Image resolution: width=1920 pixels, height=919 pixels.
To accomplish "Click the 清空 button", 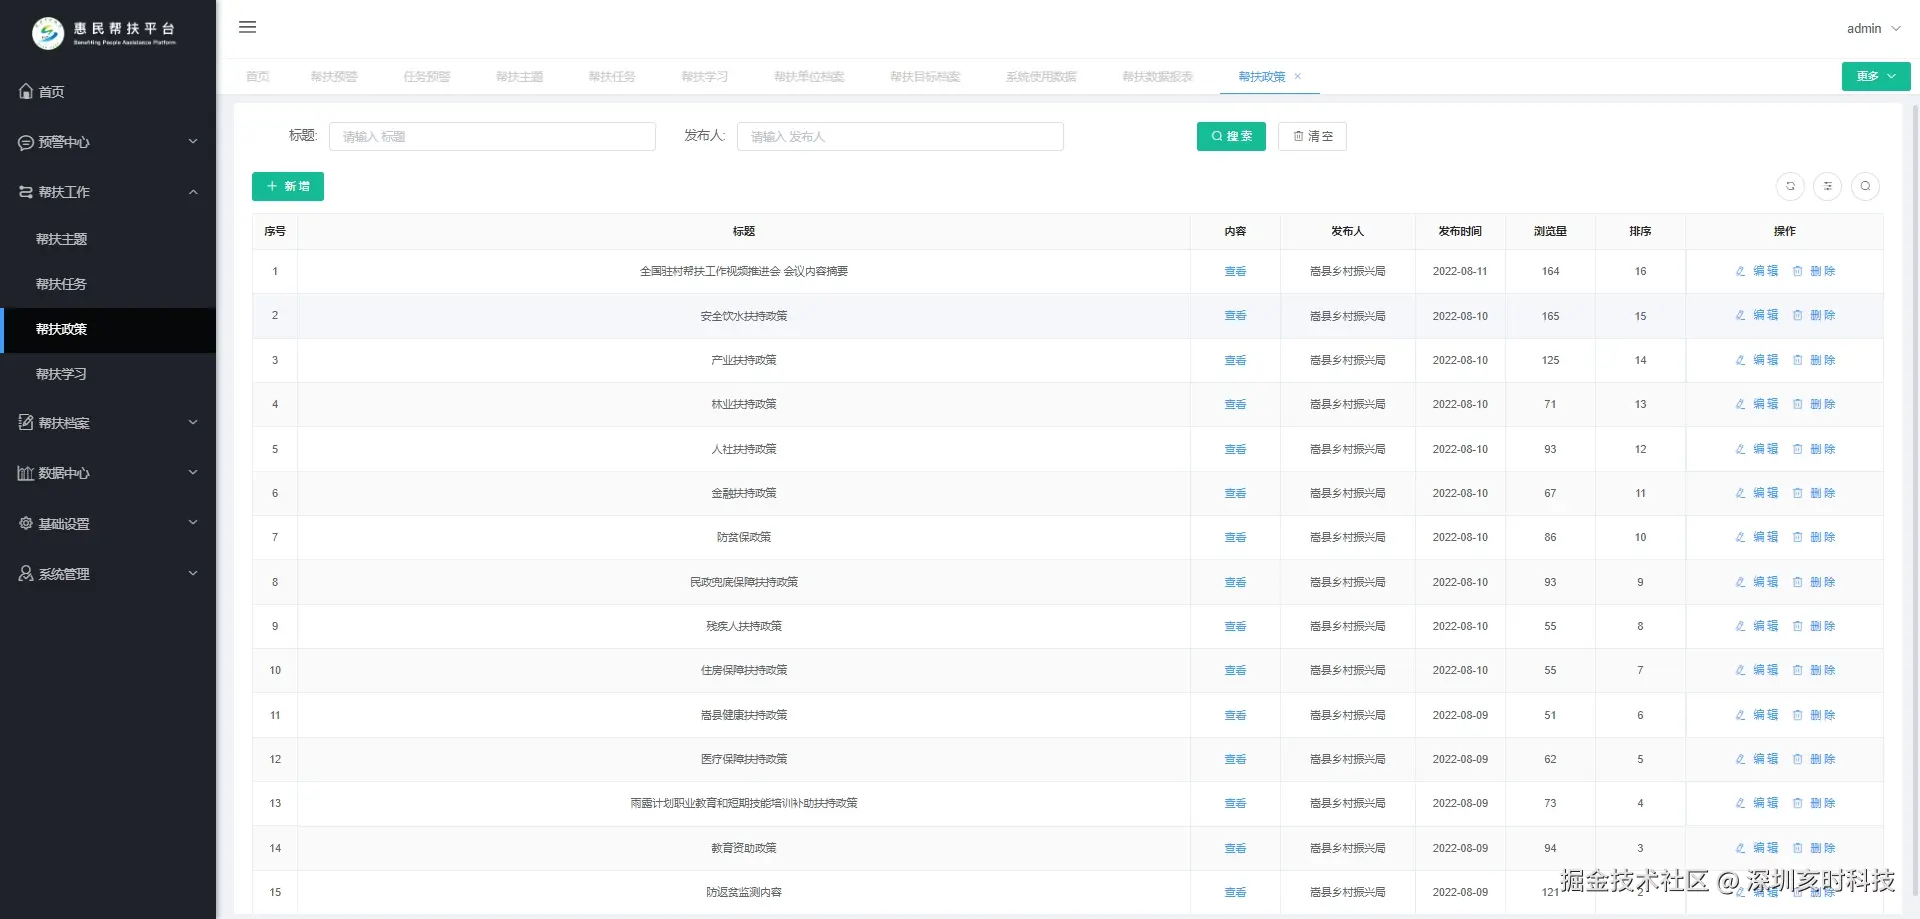I will 1312,136.
